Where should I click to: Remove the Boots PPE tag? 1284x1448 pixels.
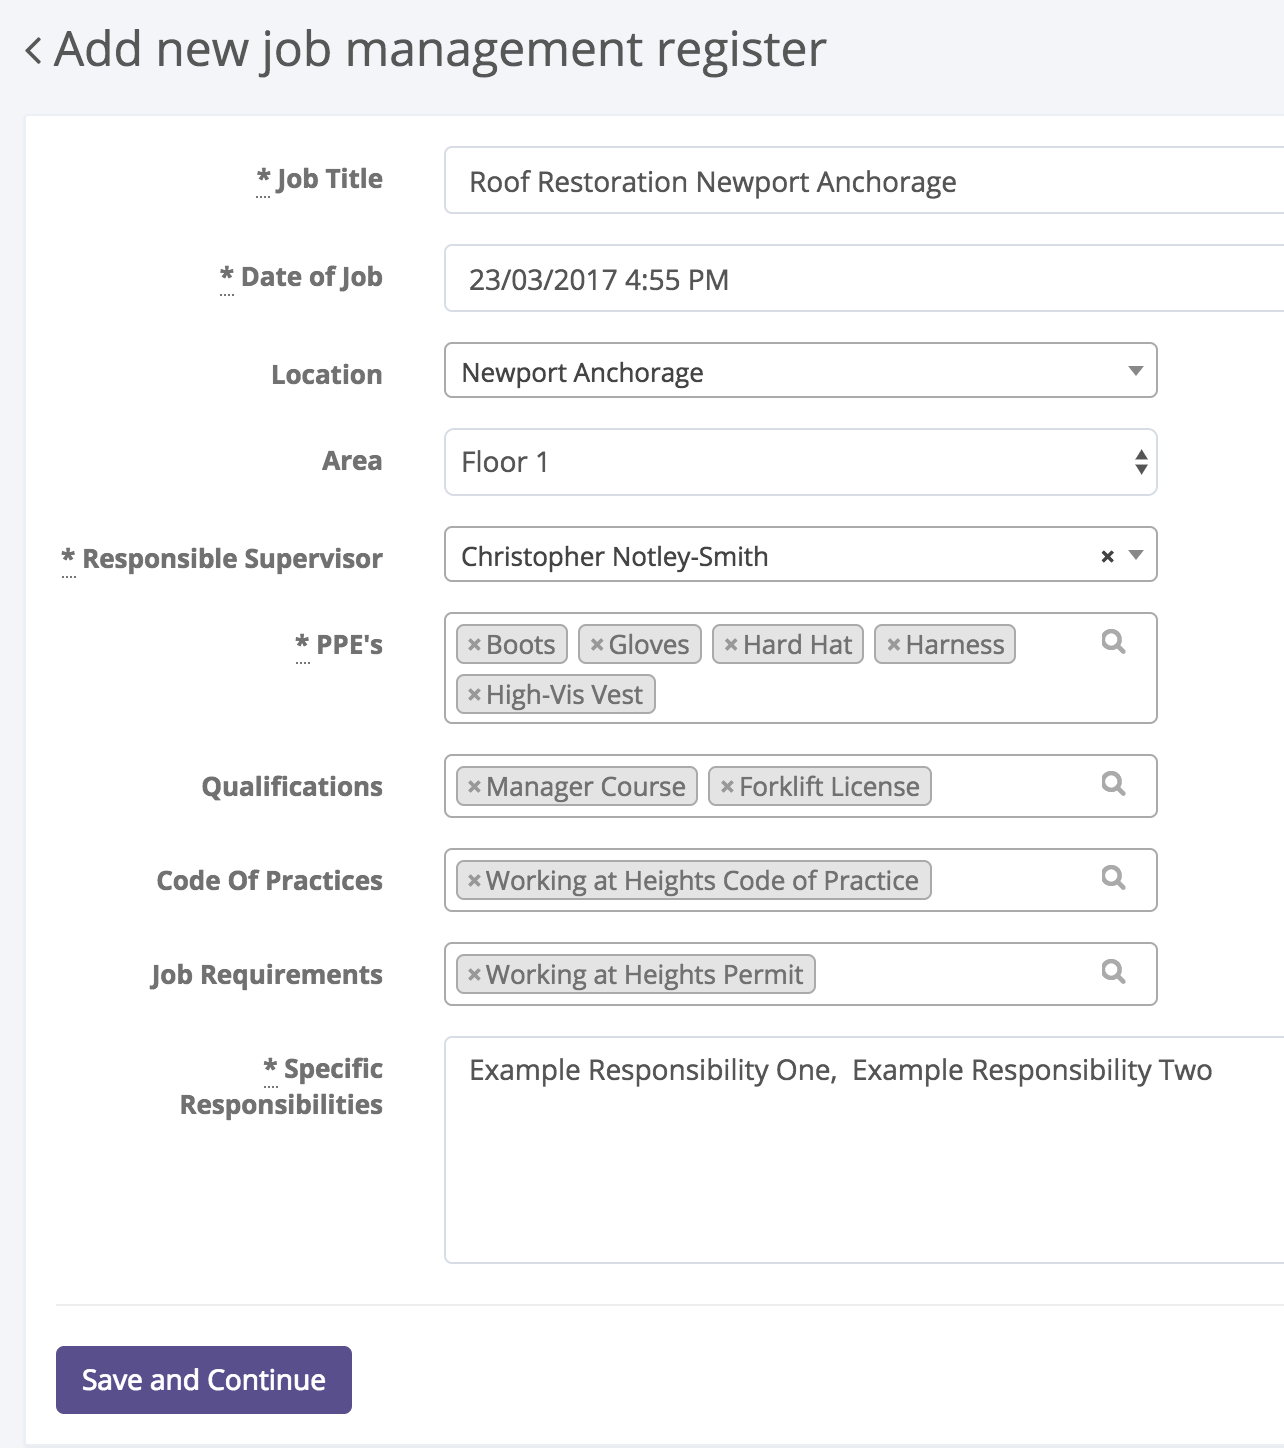[475, 645]
